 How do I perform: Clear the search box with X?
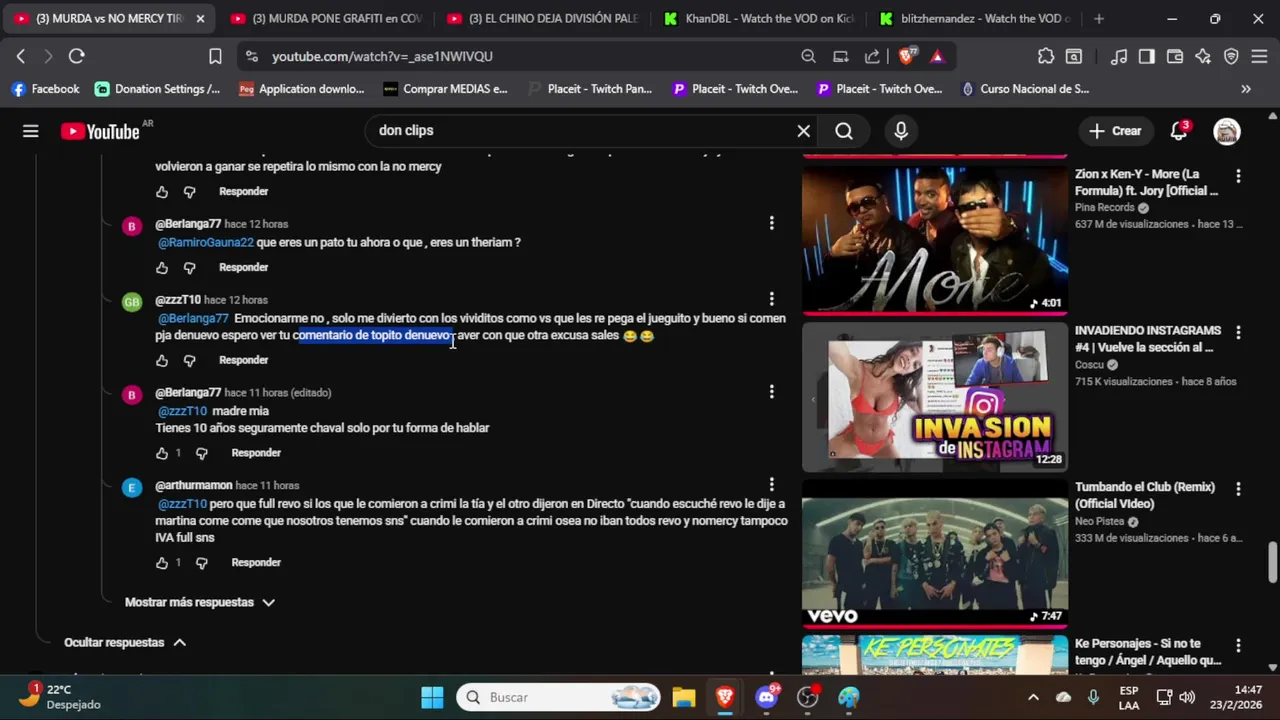coord(803,131)
